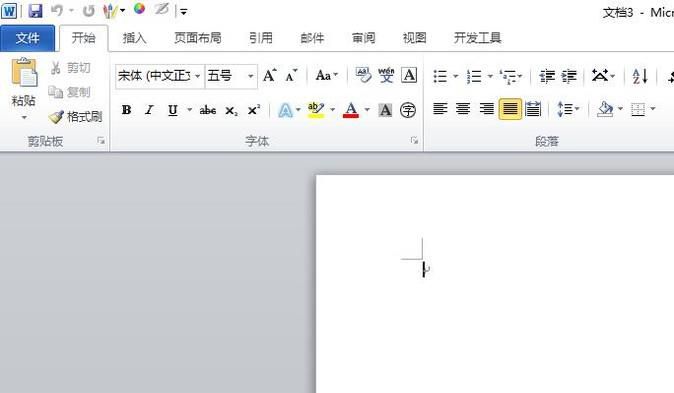Screen dimensions: 674x393
Task: Switch to the 开始 (Home) tab
Action: [83, 38]
